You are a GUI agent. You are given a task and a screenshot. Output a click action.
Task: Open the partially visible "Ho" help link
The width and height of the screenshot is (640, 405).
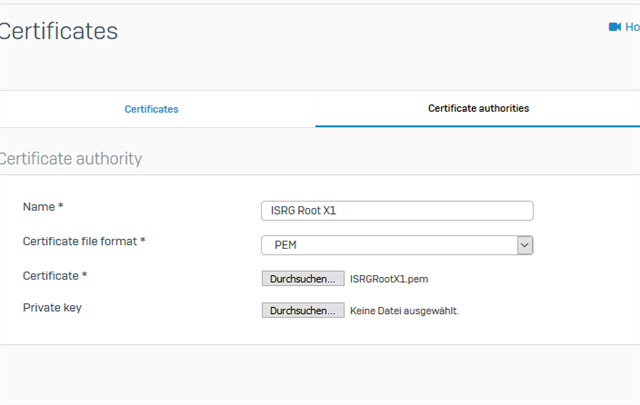coord(632,27)
